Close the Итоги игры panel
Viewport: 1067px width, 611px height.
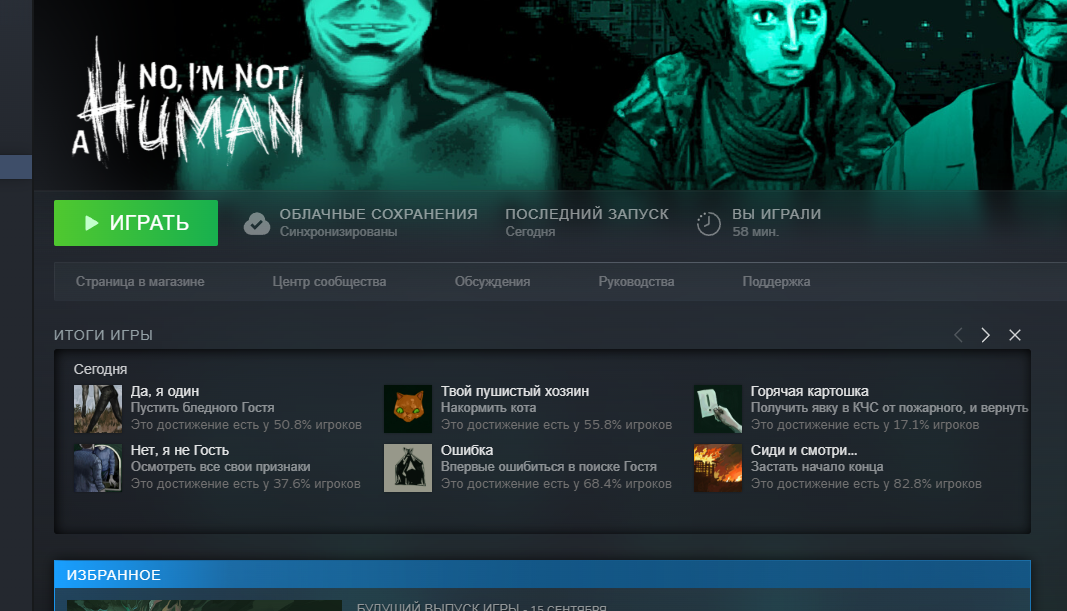[x=1015, y=335]
